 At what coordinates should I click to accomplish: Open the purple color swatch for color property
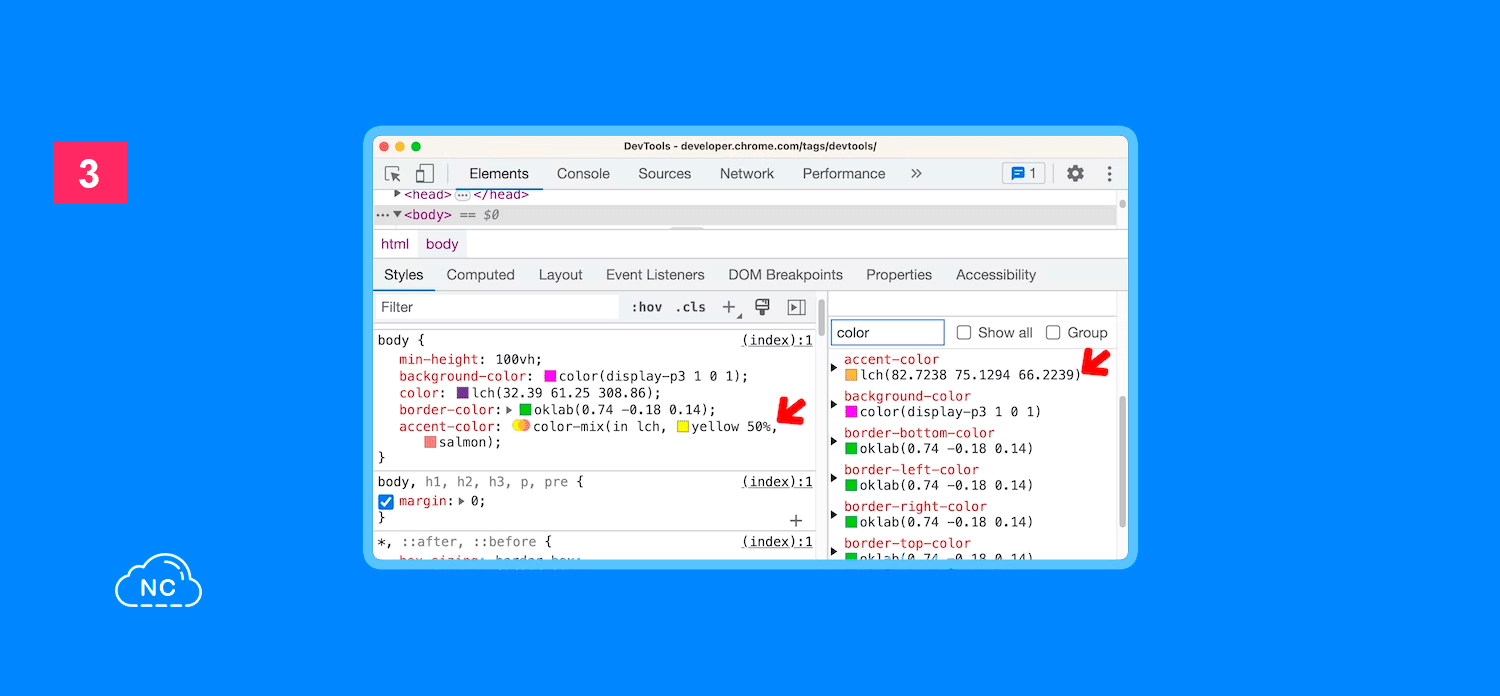point(463,394)
